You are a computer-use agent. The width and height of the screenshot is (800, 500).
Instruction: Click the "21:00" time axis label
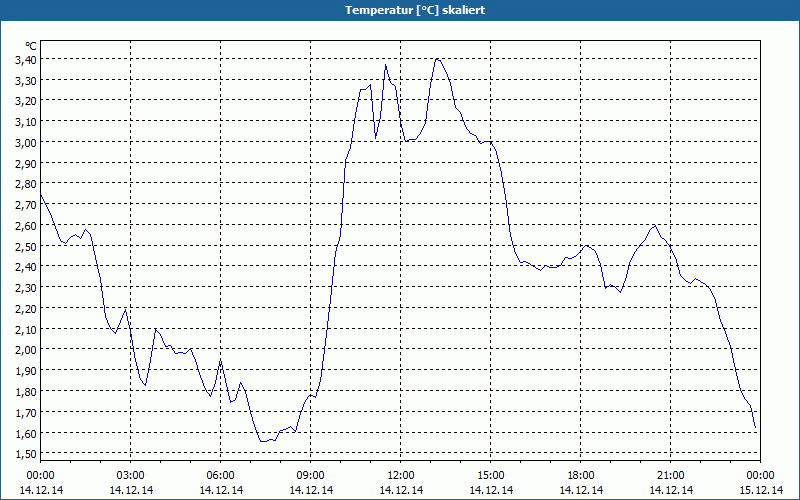pyautogui.click(x=670, y=476)
